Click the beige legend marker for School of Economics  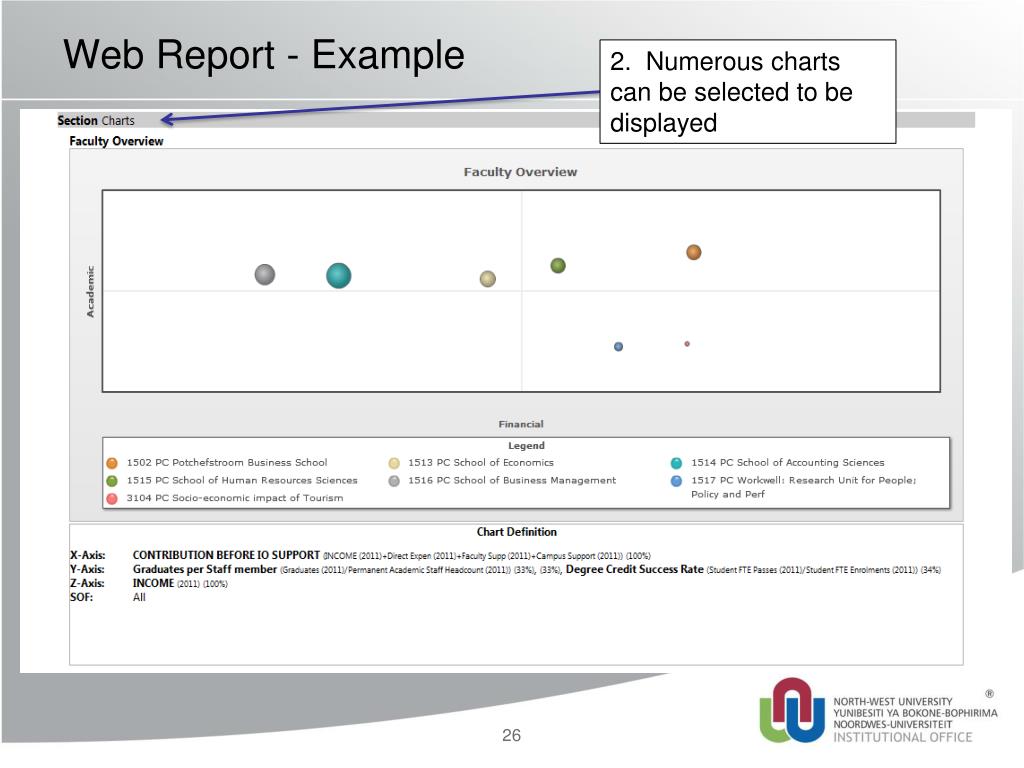coord(394,463)
